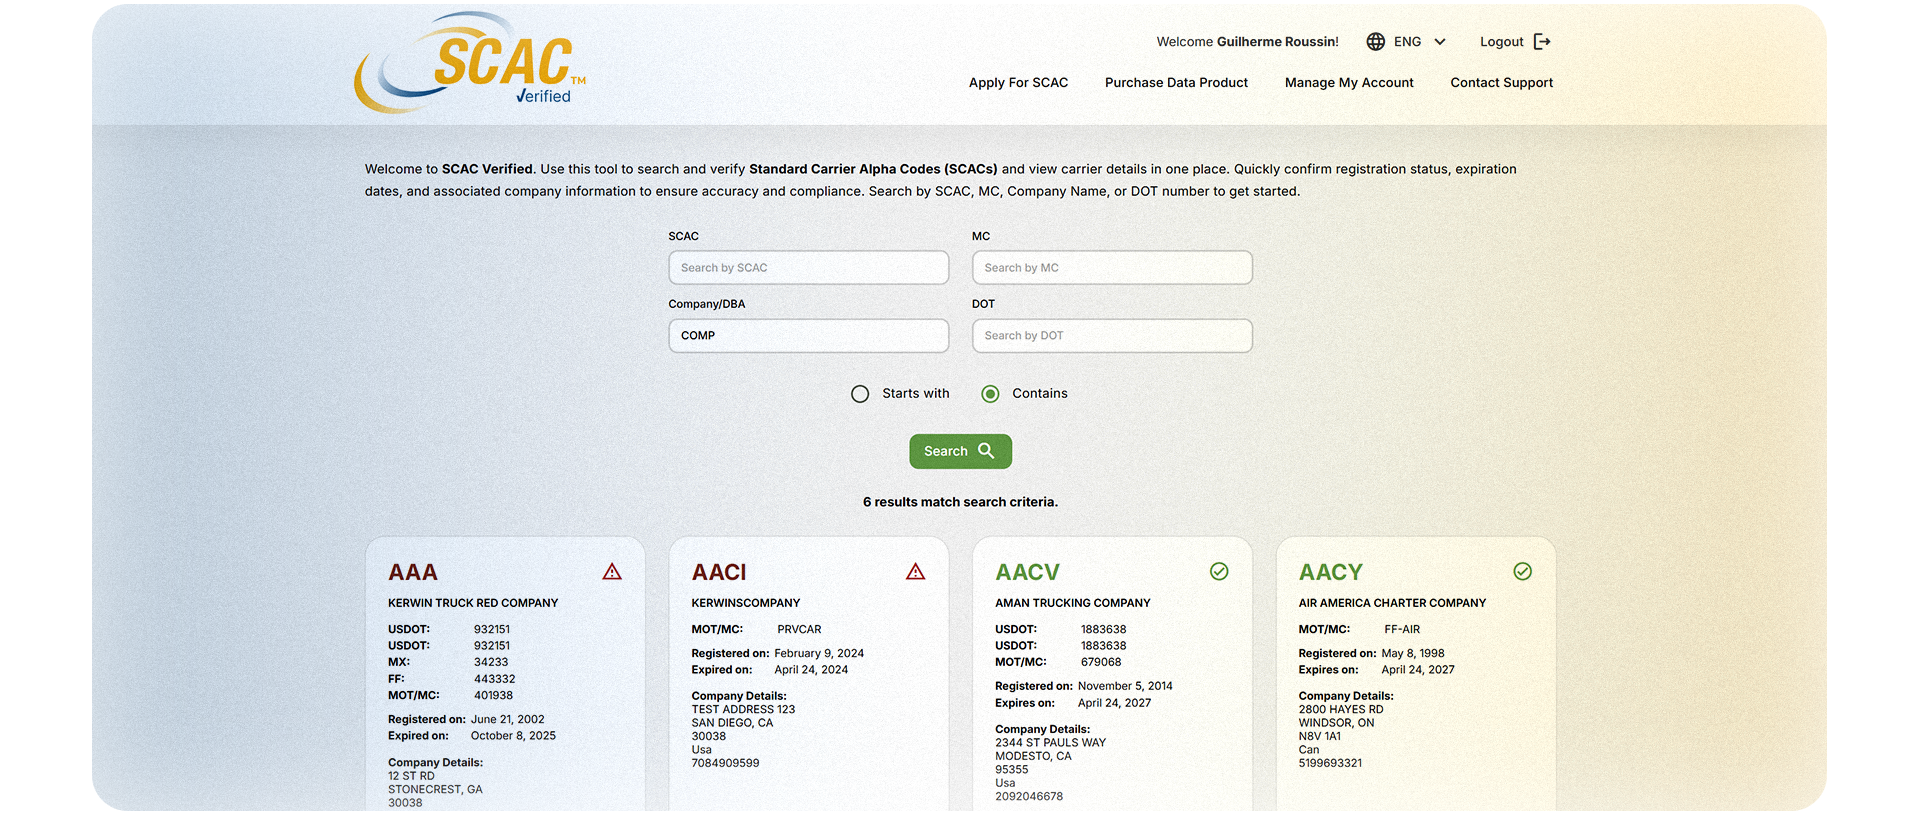The image size is (1920, 816).
Task: Click KERWIN TRUCK RED COMPANY name
Action: point(473,603)
